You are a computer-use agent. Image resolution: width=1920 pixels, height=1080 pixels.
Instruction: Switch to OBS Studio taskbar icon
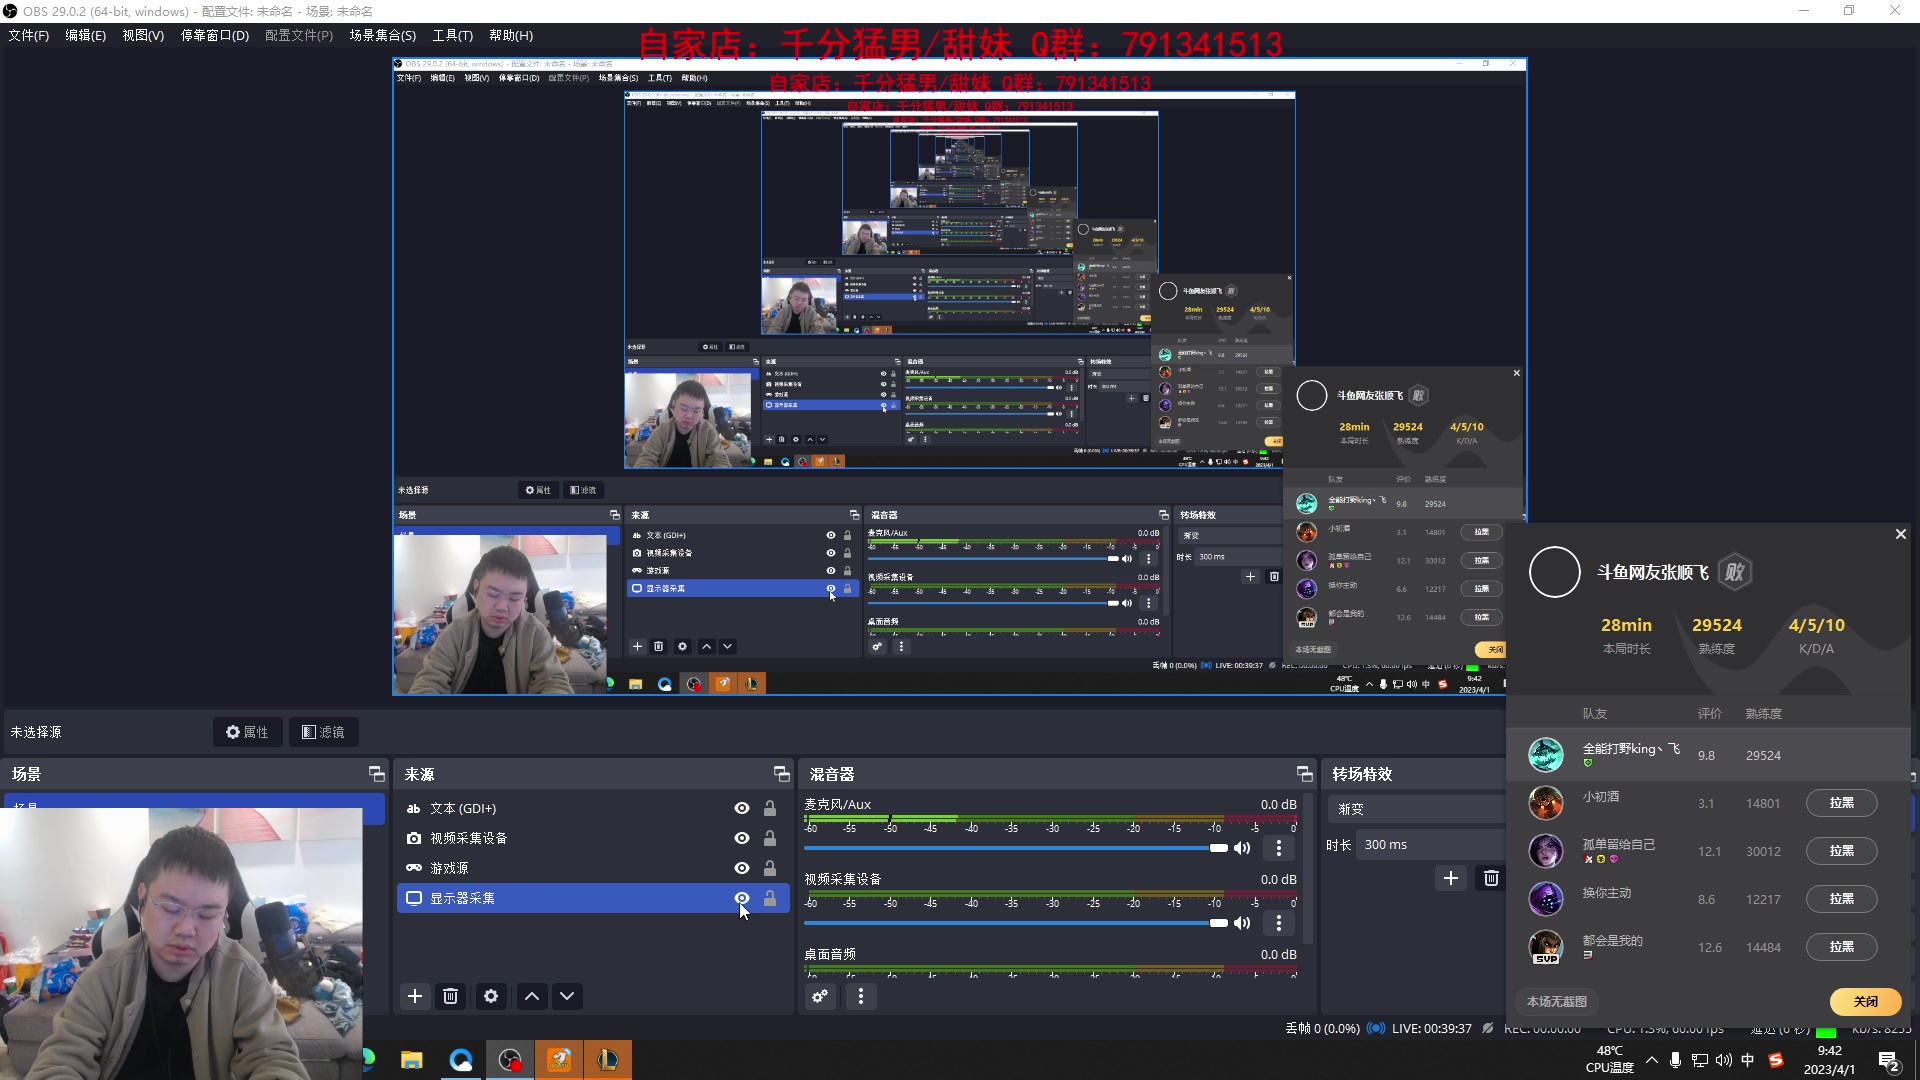click(x=510, y=1060)
